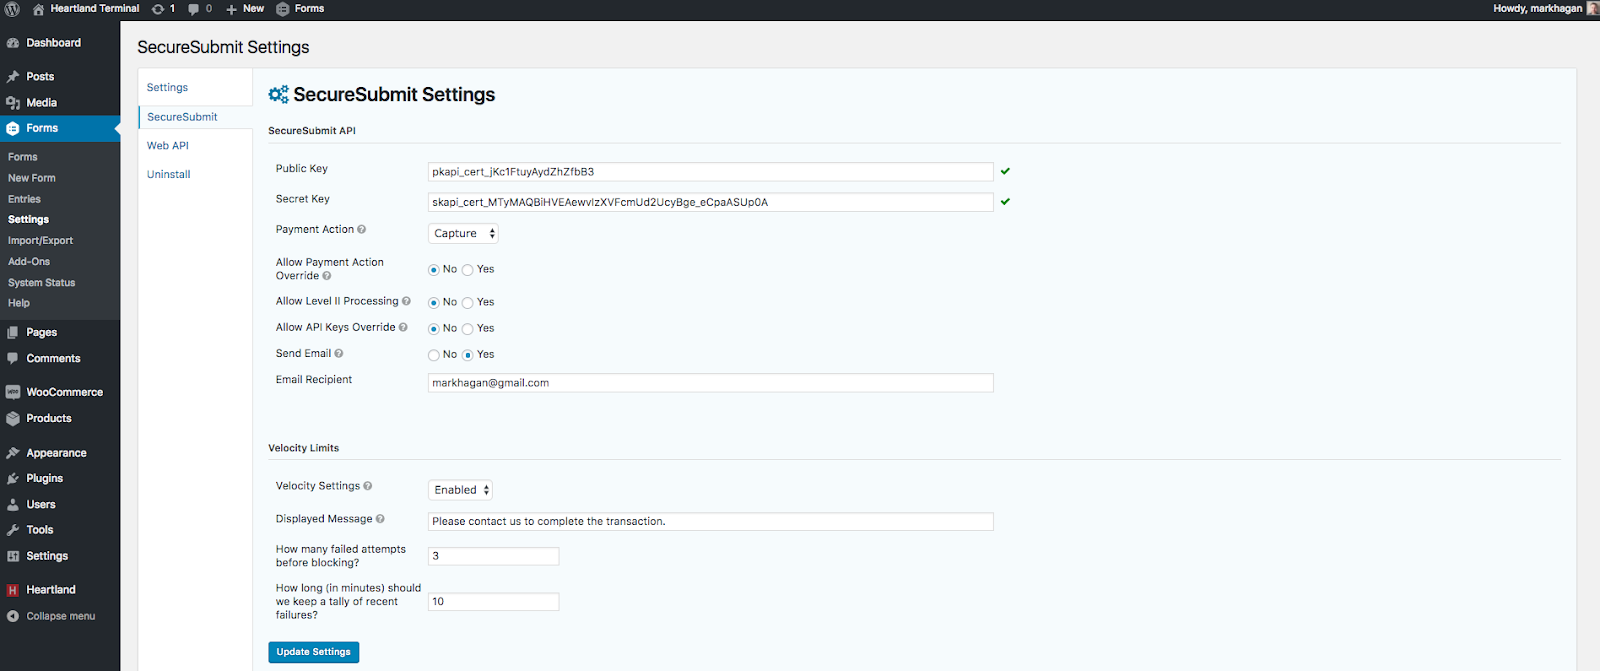Open the updates icon showing 1
The height and width of the screenshot is (671, 1600).
point(158,9)
